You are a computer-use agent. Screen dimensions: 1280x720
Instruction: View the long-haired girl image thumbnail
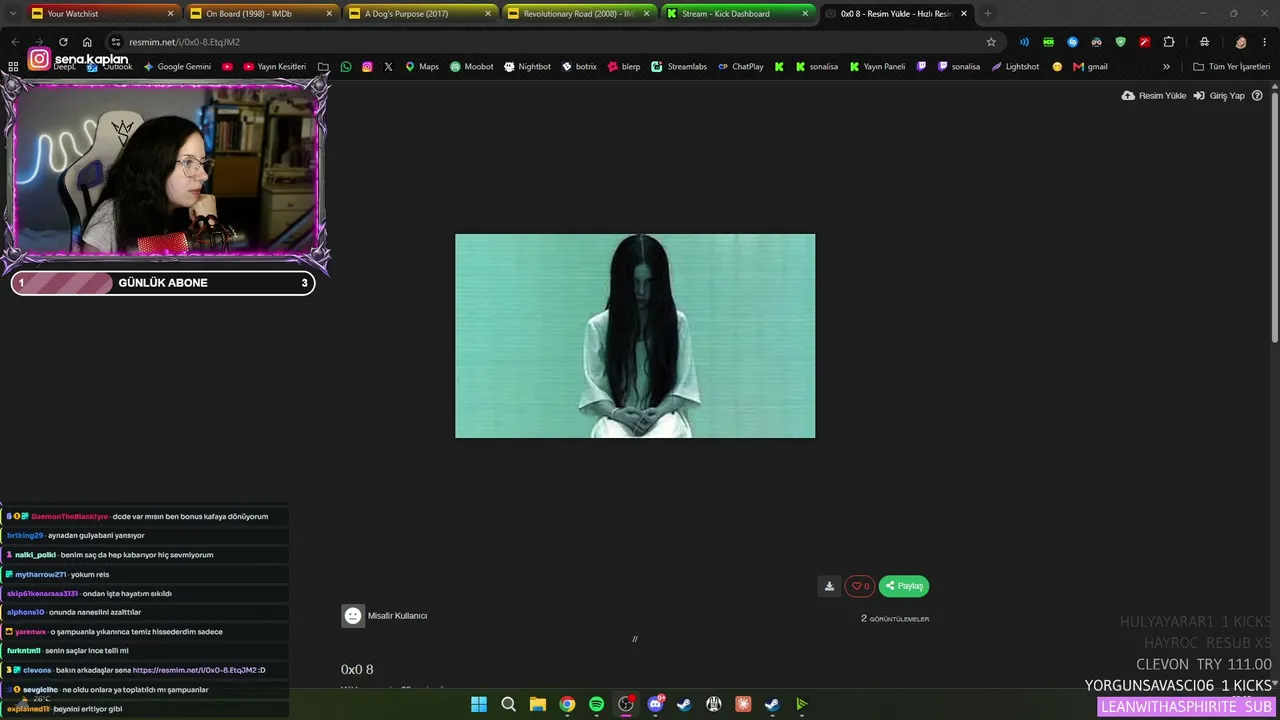pos(635,336)
